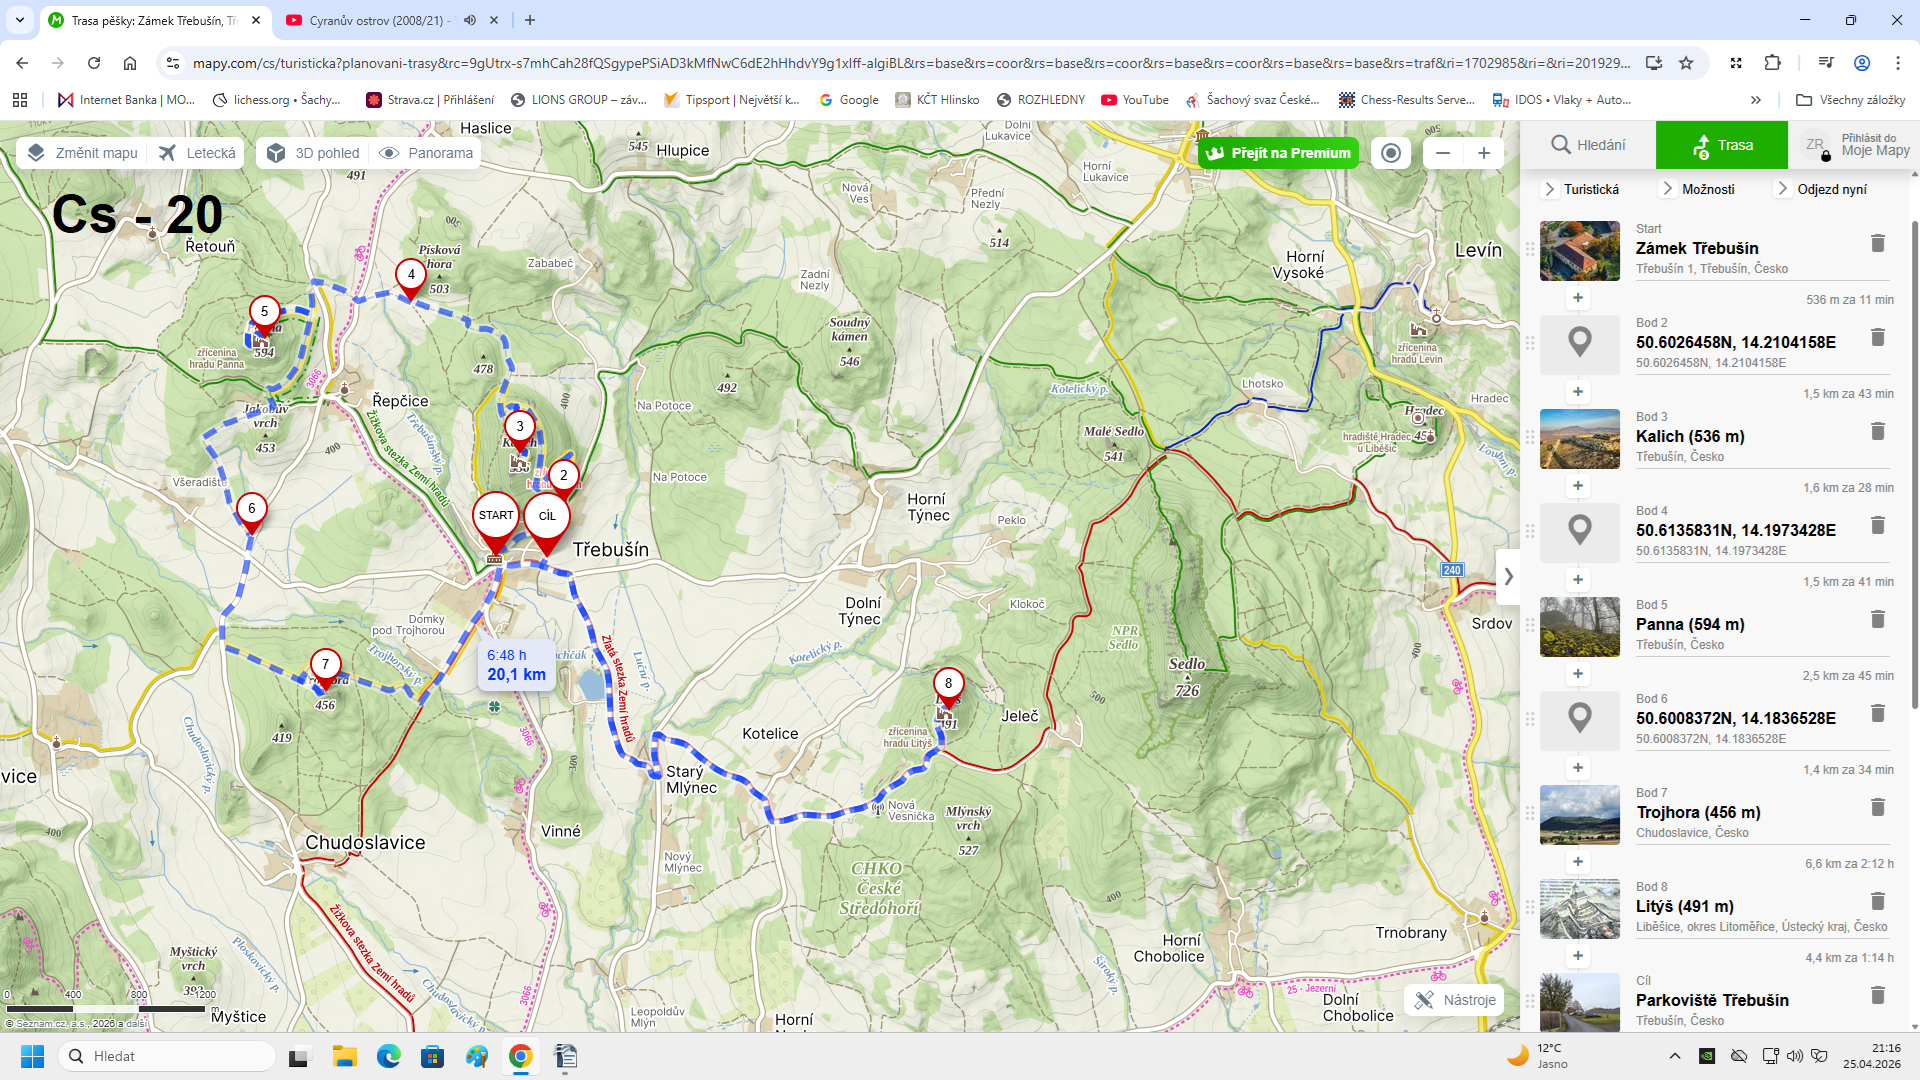Center map on my location
Screen dimensions: 1920x1080
1390,153
